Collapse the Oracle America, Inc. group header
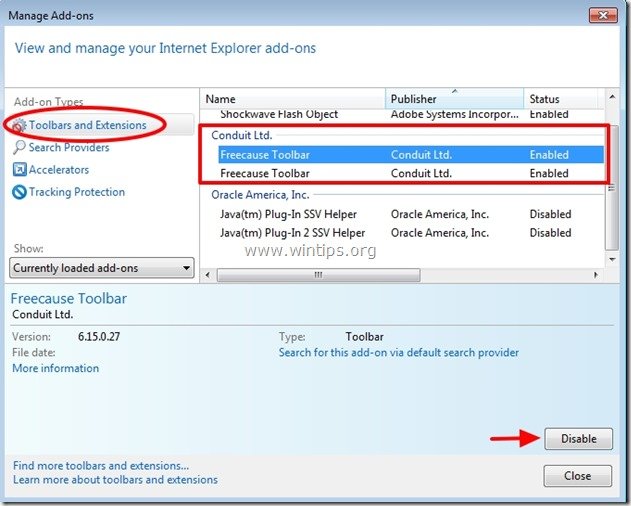Screen dimensions: 631x506 coord(260,195)
